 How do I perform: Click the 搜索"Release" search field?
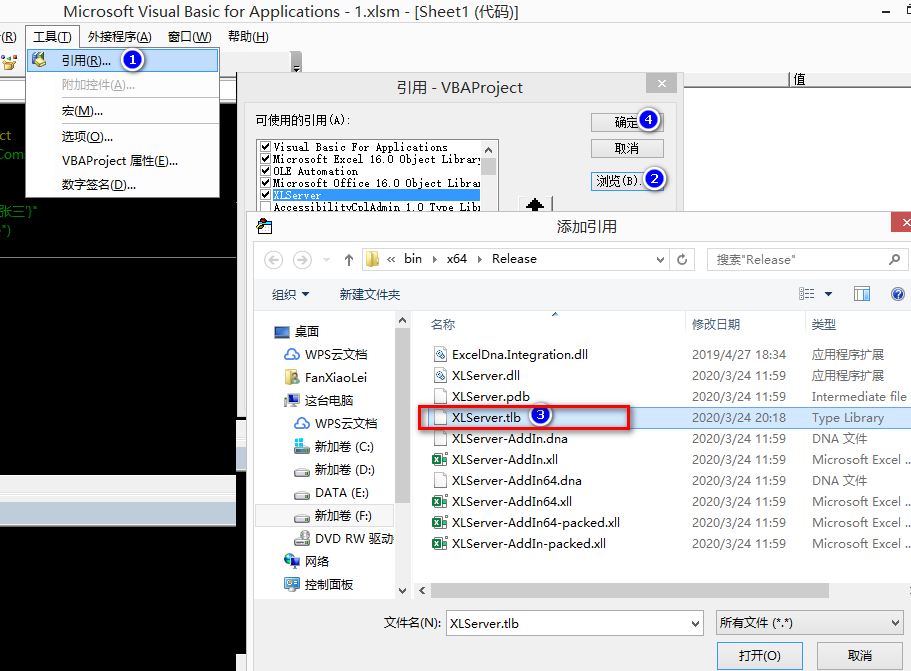pyautogui.click(x=800, y=260)
